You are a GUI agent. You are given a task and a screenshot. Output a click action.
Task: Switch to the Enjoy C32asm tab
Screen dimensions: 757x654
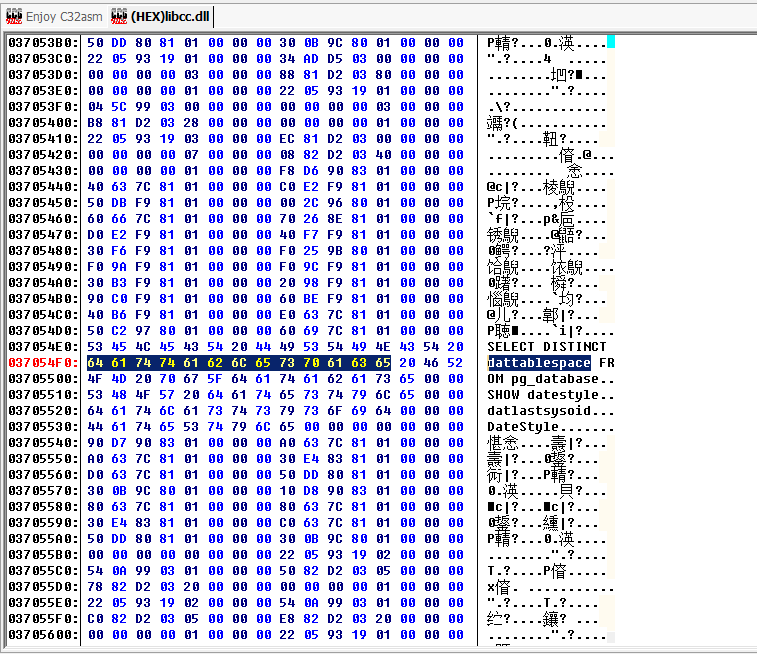tap(53, 17)
